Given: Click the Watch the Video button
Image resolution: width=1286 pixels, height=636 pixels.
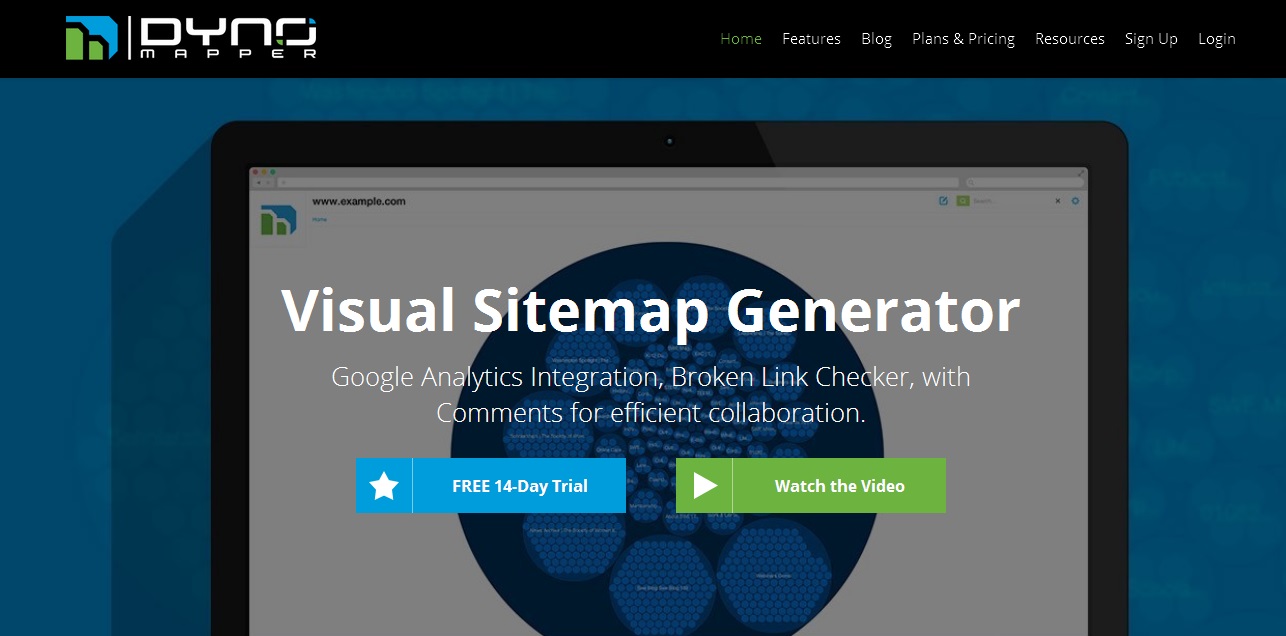Looking at the screenshot, I should [x=811, y=486].
